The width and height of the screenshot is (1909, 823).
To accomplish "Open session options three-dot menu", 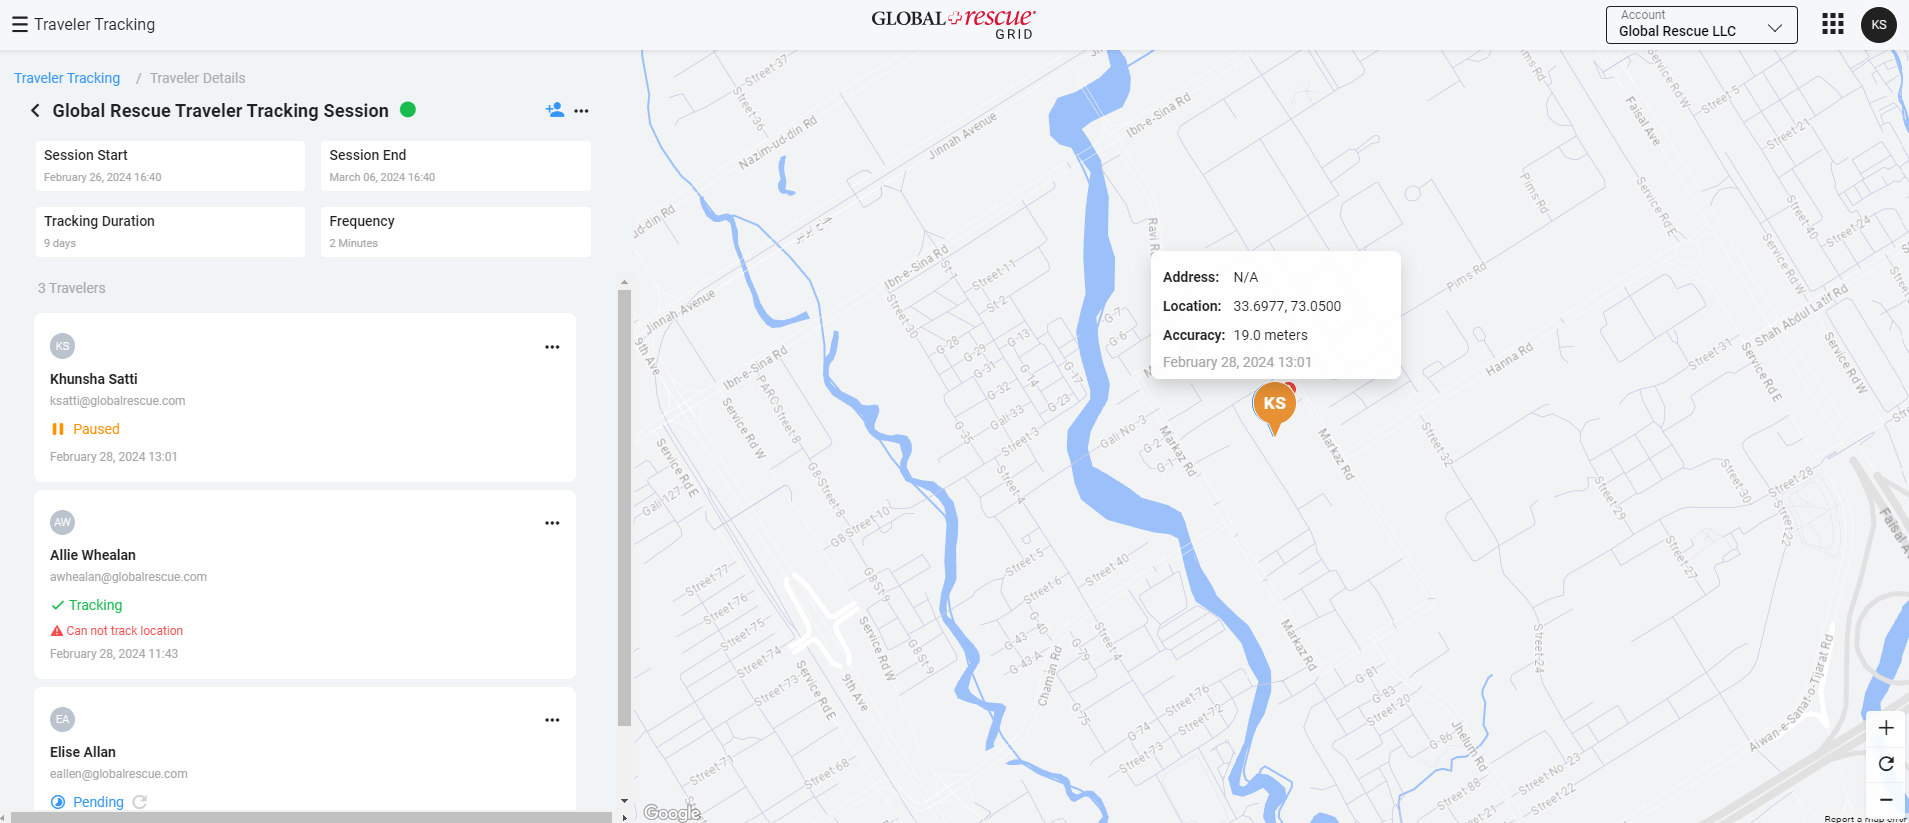I will [581, 111].
